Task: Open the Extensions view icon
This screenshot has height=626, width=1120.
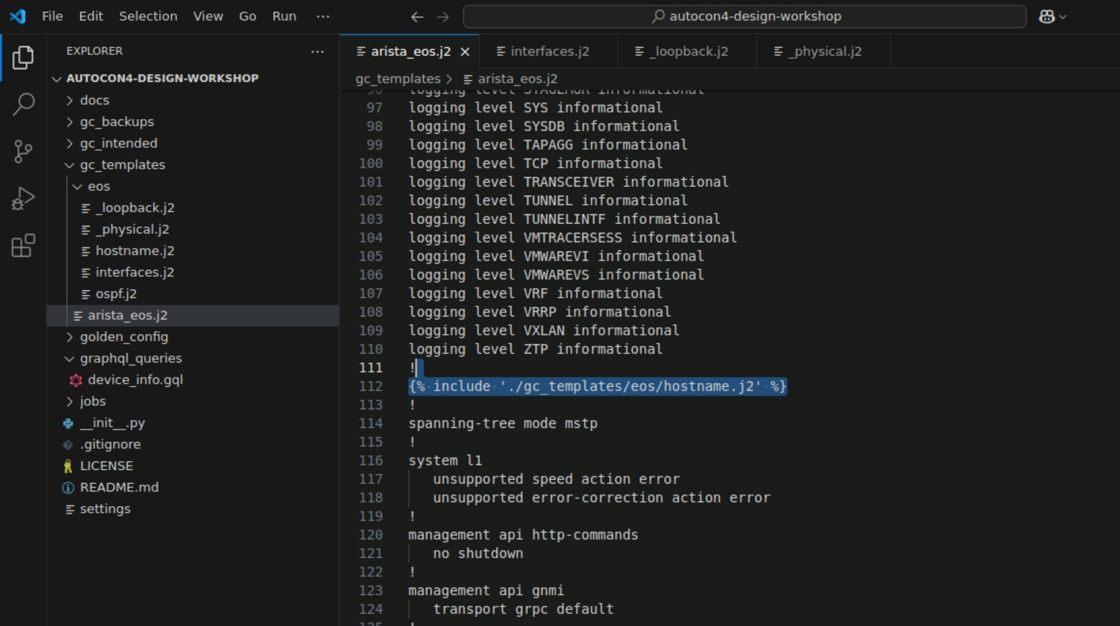Action: [23, 246]
